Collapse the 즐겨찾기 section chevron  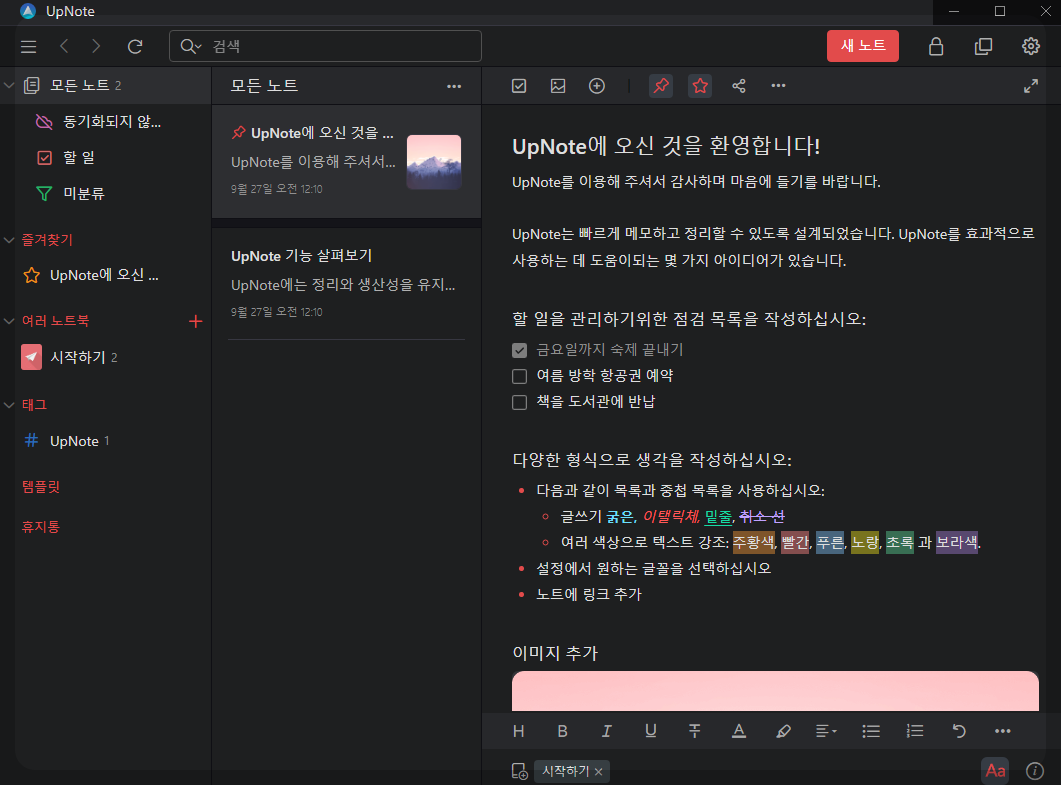(x=9, y=240)
